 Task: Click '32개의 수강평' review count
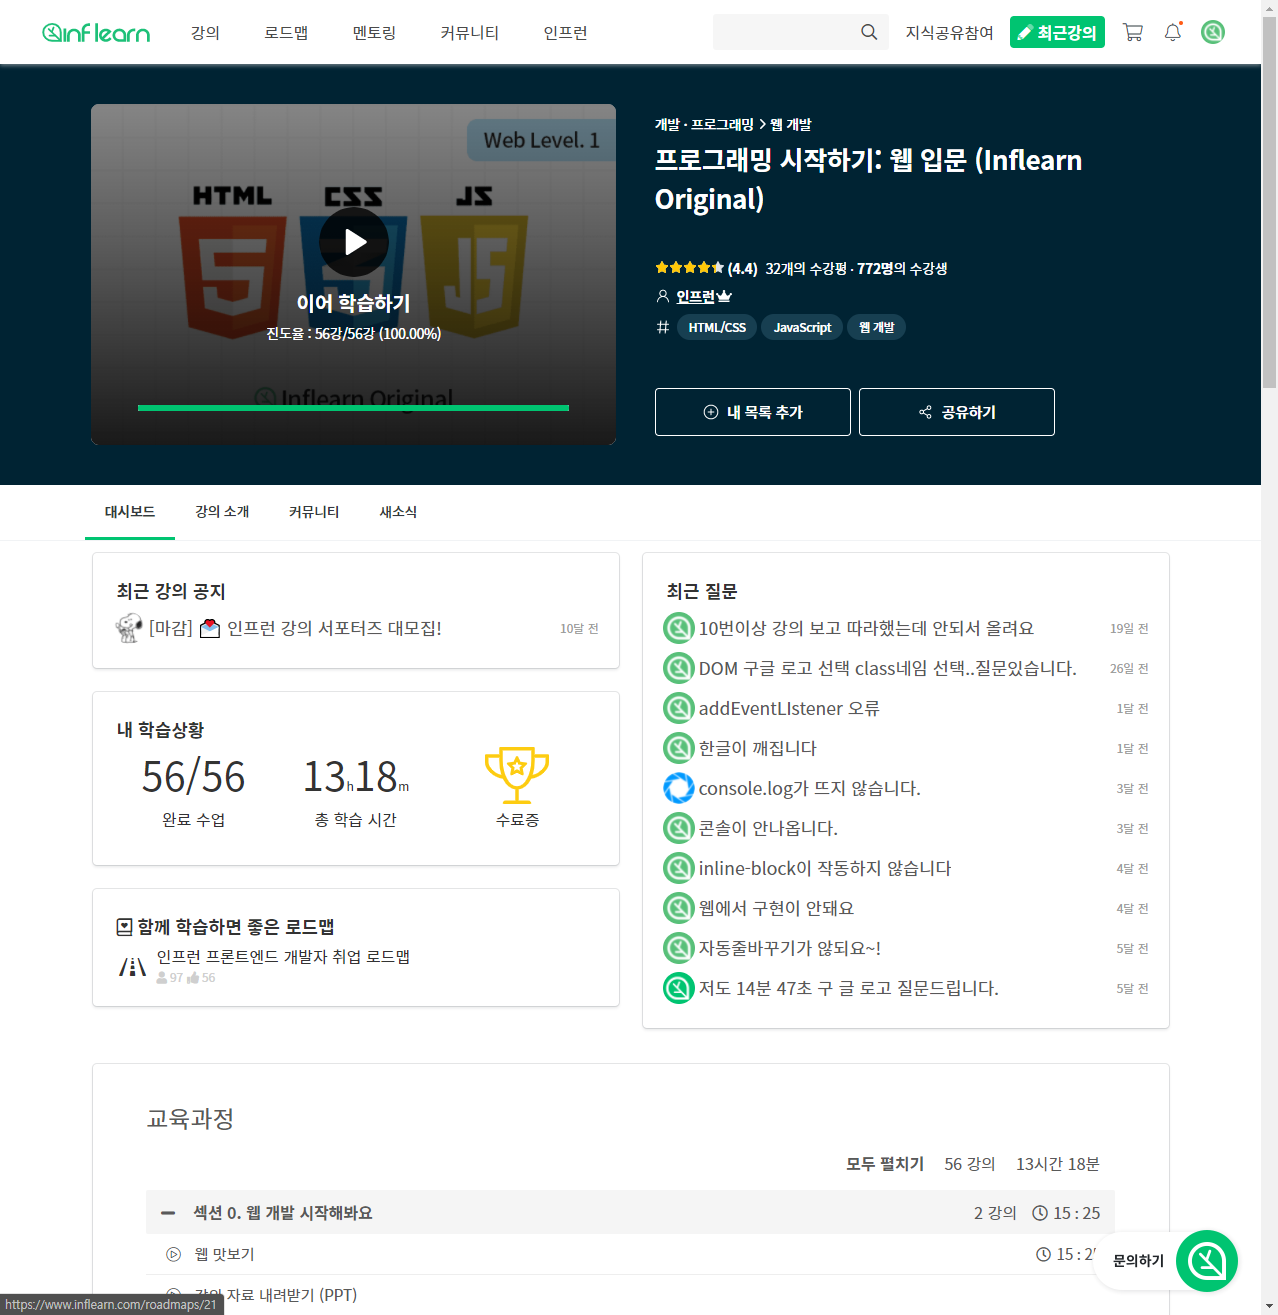click(806, 268)
